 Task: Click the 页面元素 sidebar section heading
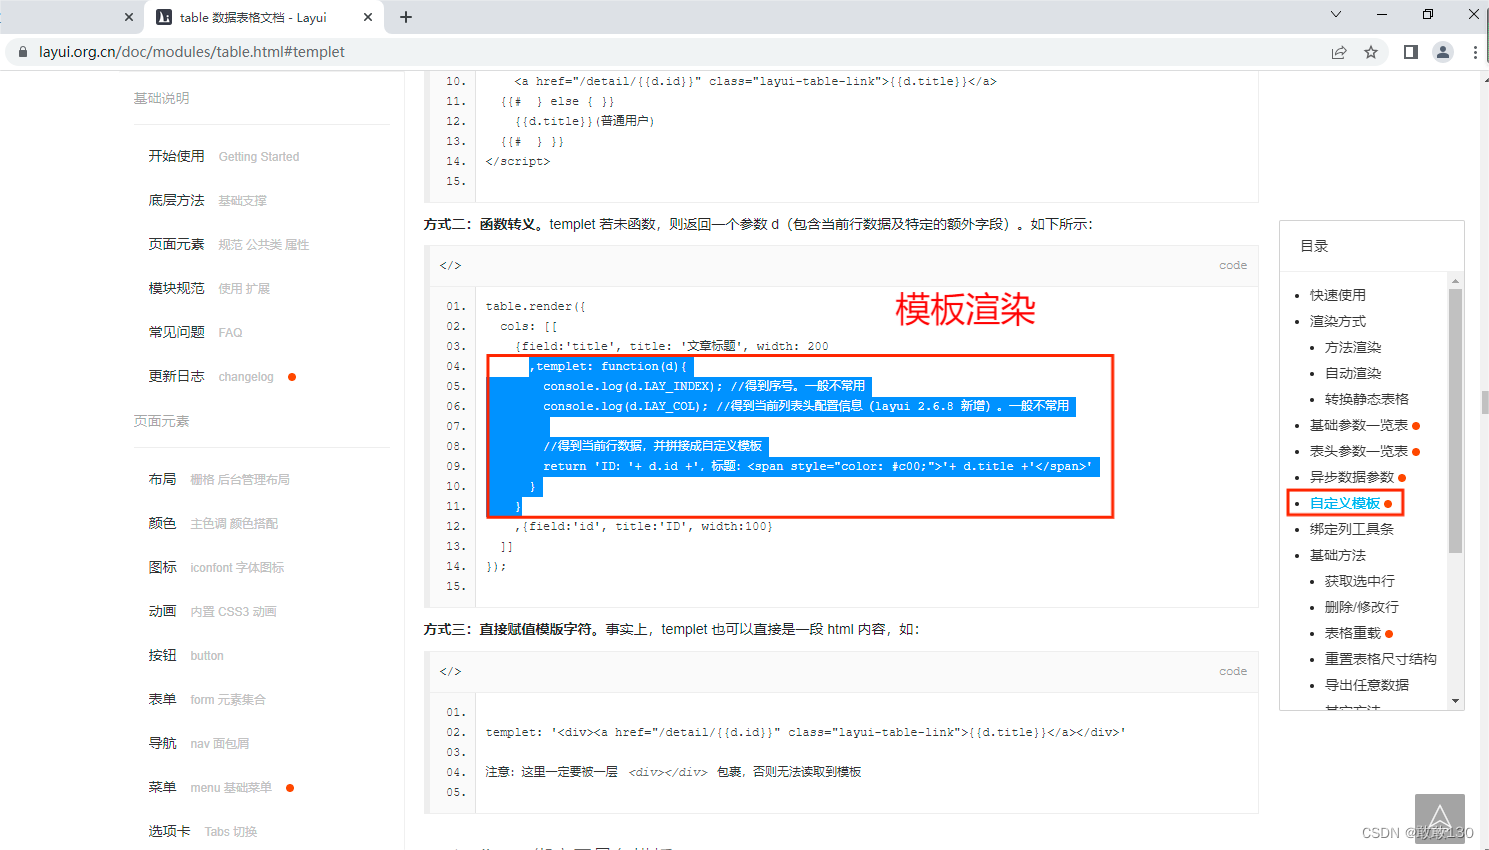pyautogui.click(x=161, y=421)
